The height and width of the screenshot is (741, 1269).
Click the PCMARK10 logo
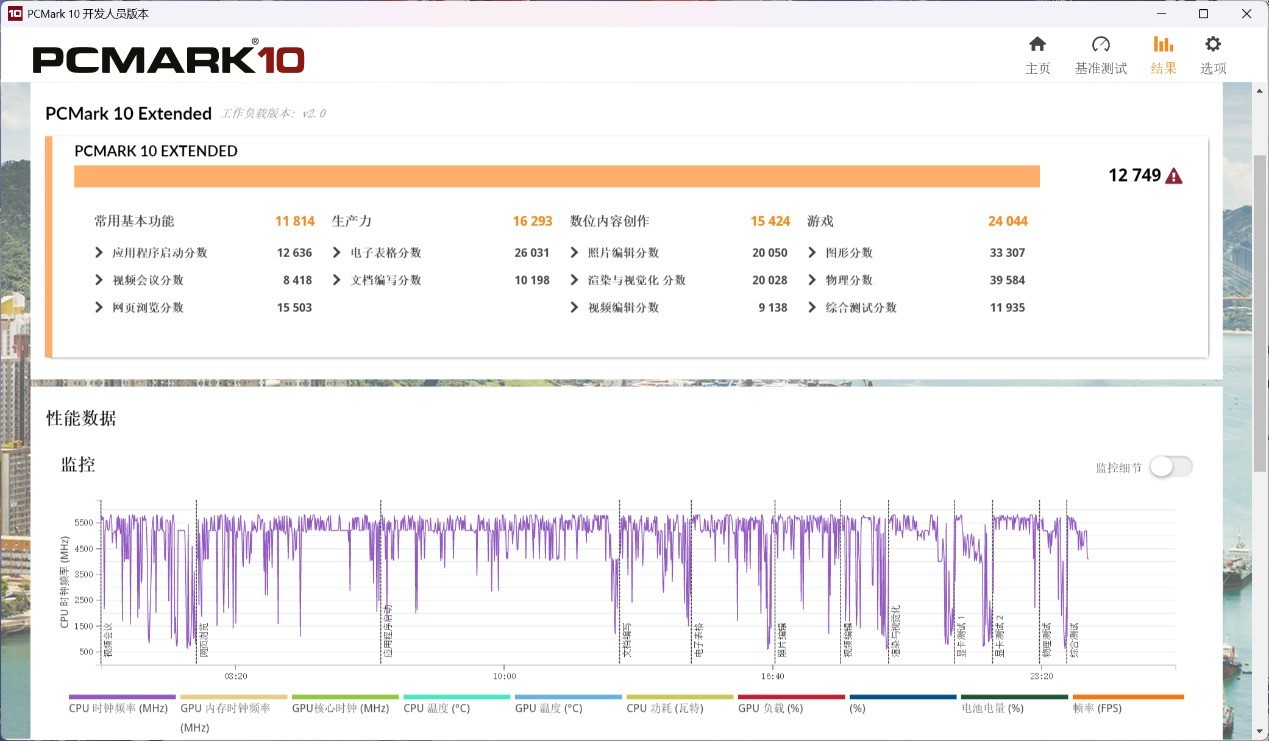pyautogui.click(x=168, y=57)
